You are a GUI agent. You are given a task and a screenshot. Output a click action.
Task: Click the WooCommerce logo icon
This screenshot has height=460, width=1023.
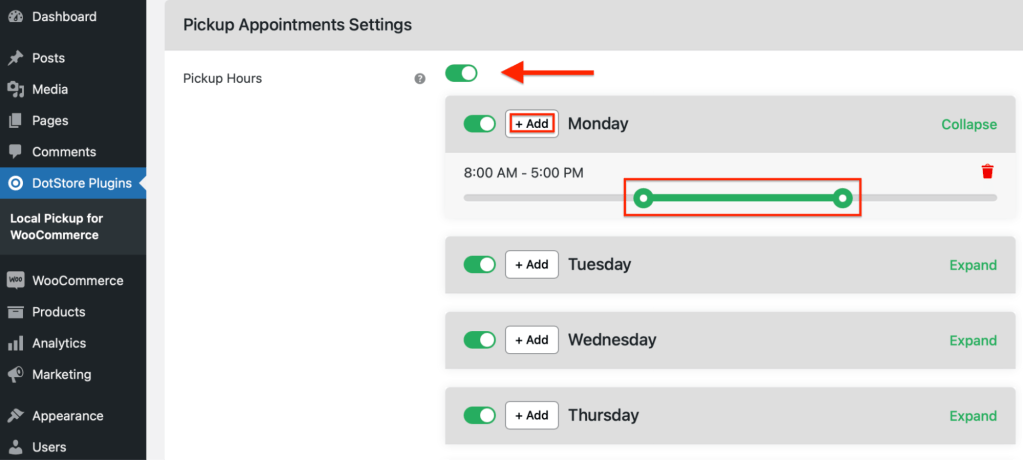click(15, 281)
